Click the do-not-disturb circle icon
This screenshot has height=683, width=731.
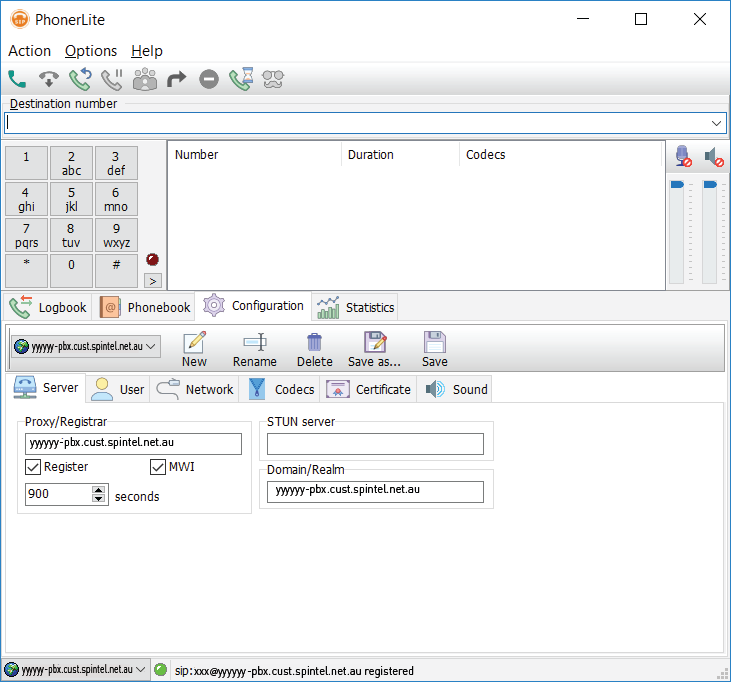[x=209, y=79]
